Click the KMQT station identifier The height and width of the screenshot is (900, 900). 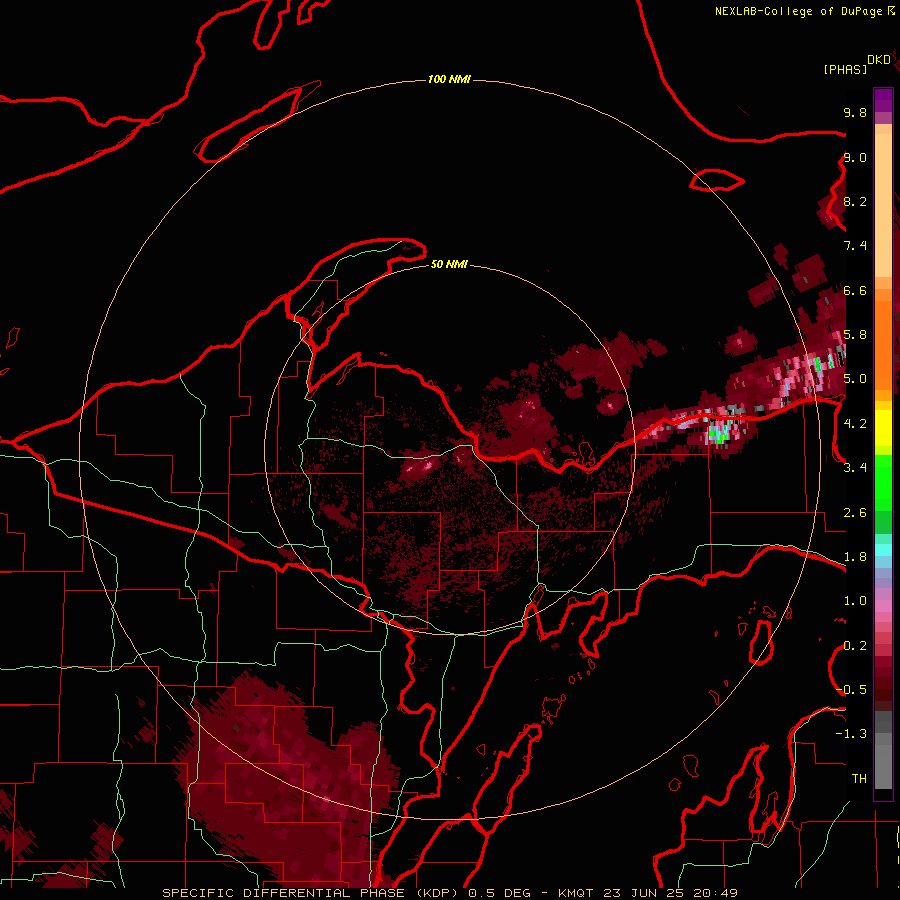pos(575,893)
